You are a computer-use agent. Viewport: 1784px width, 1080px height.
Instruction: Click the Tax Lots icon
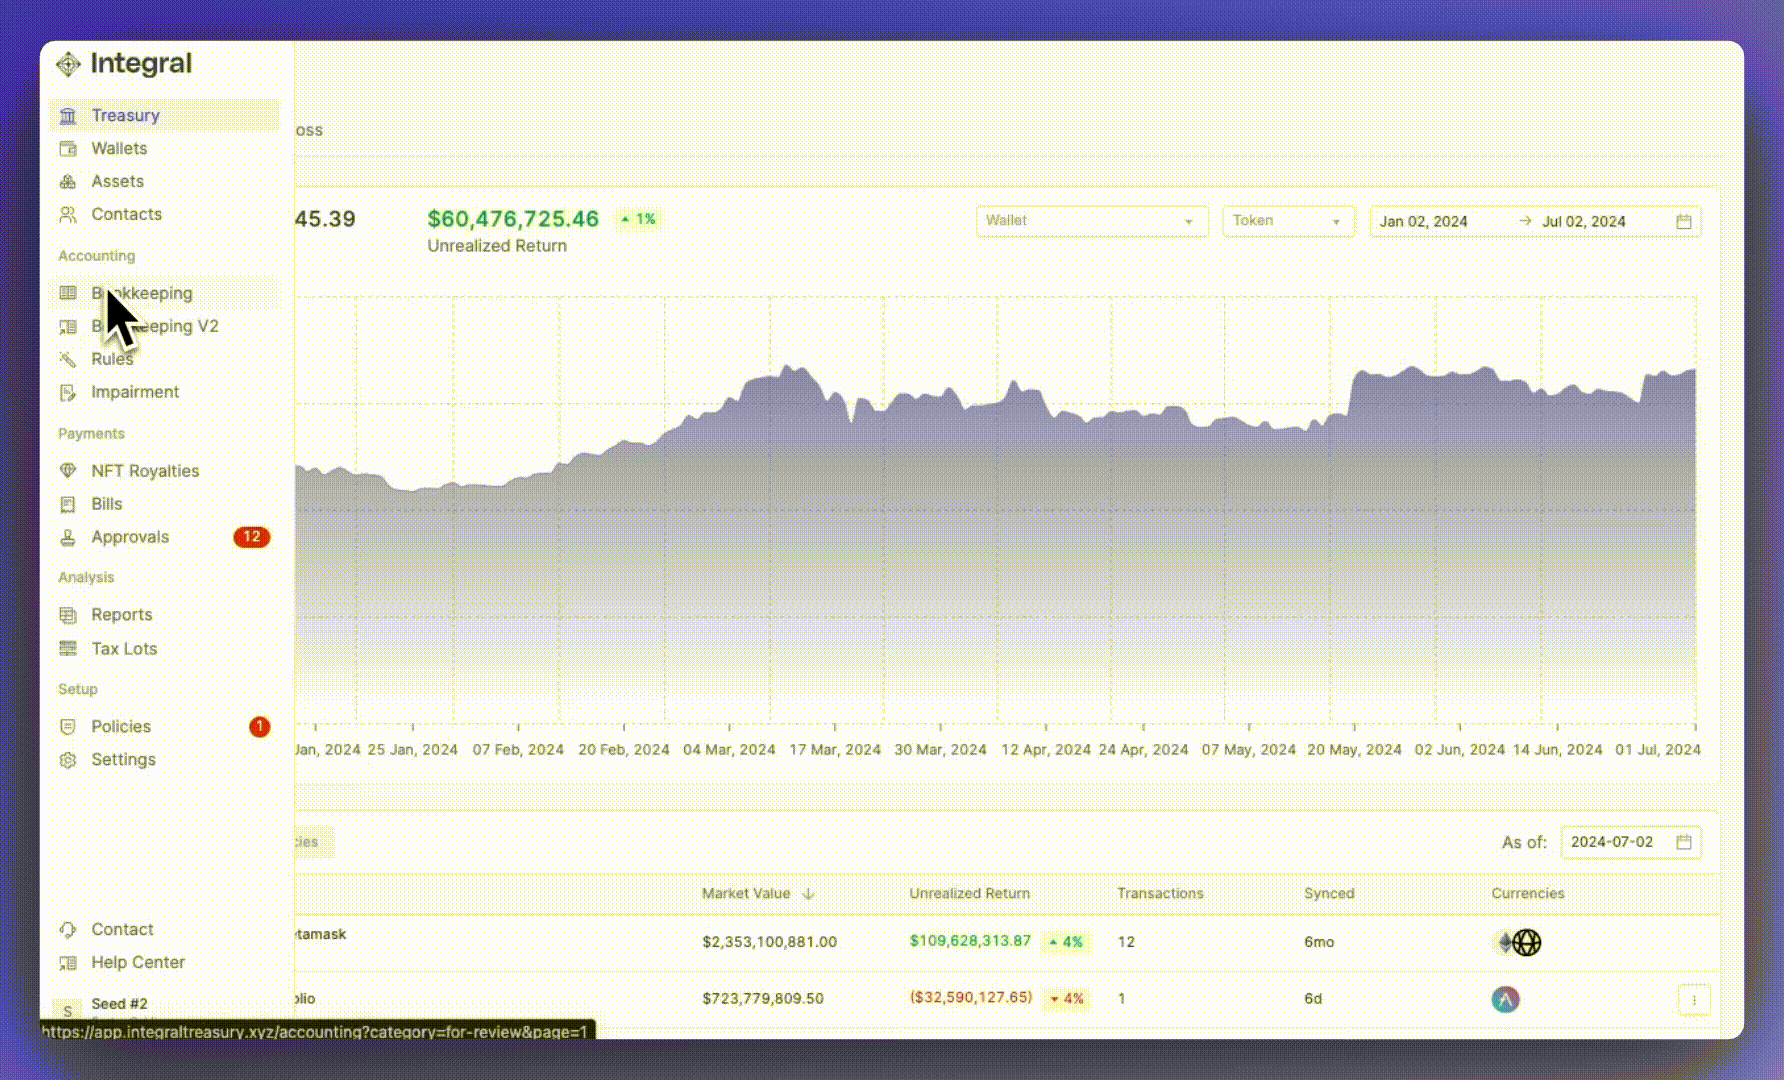pos(68,649)
